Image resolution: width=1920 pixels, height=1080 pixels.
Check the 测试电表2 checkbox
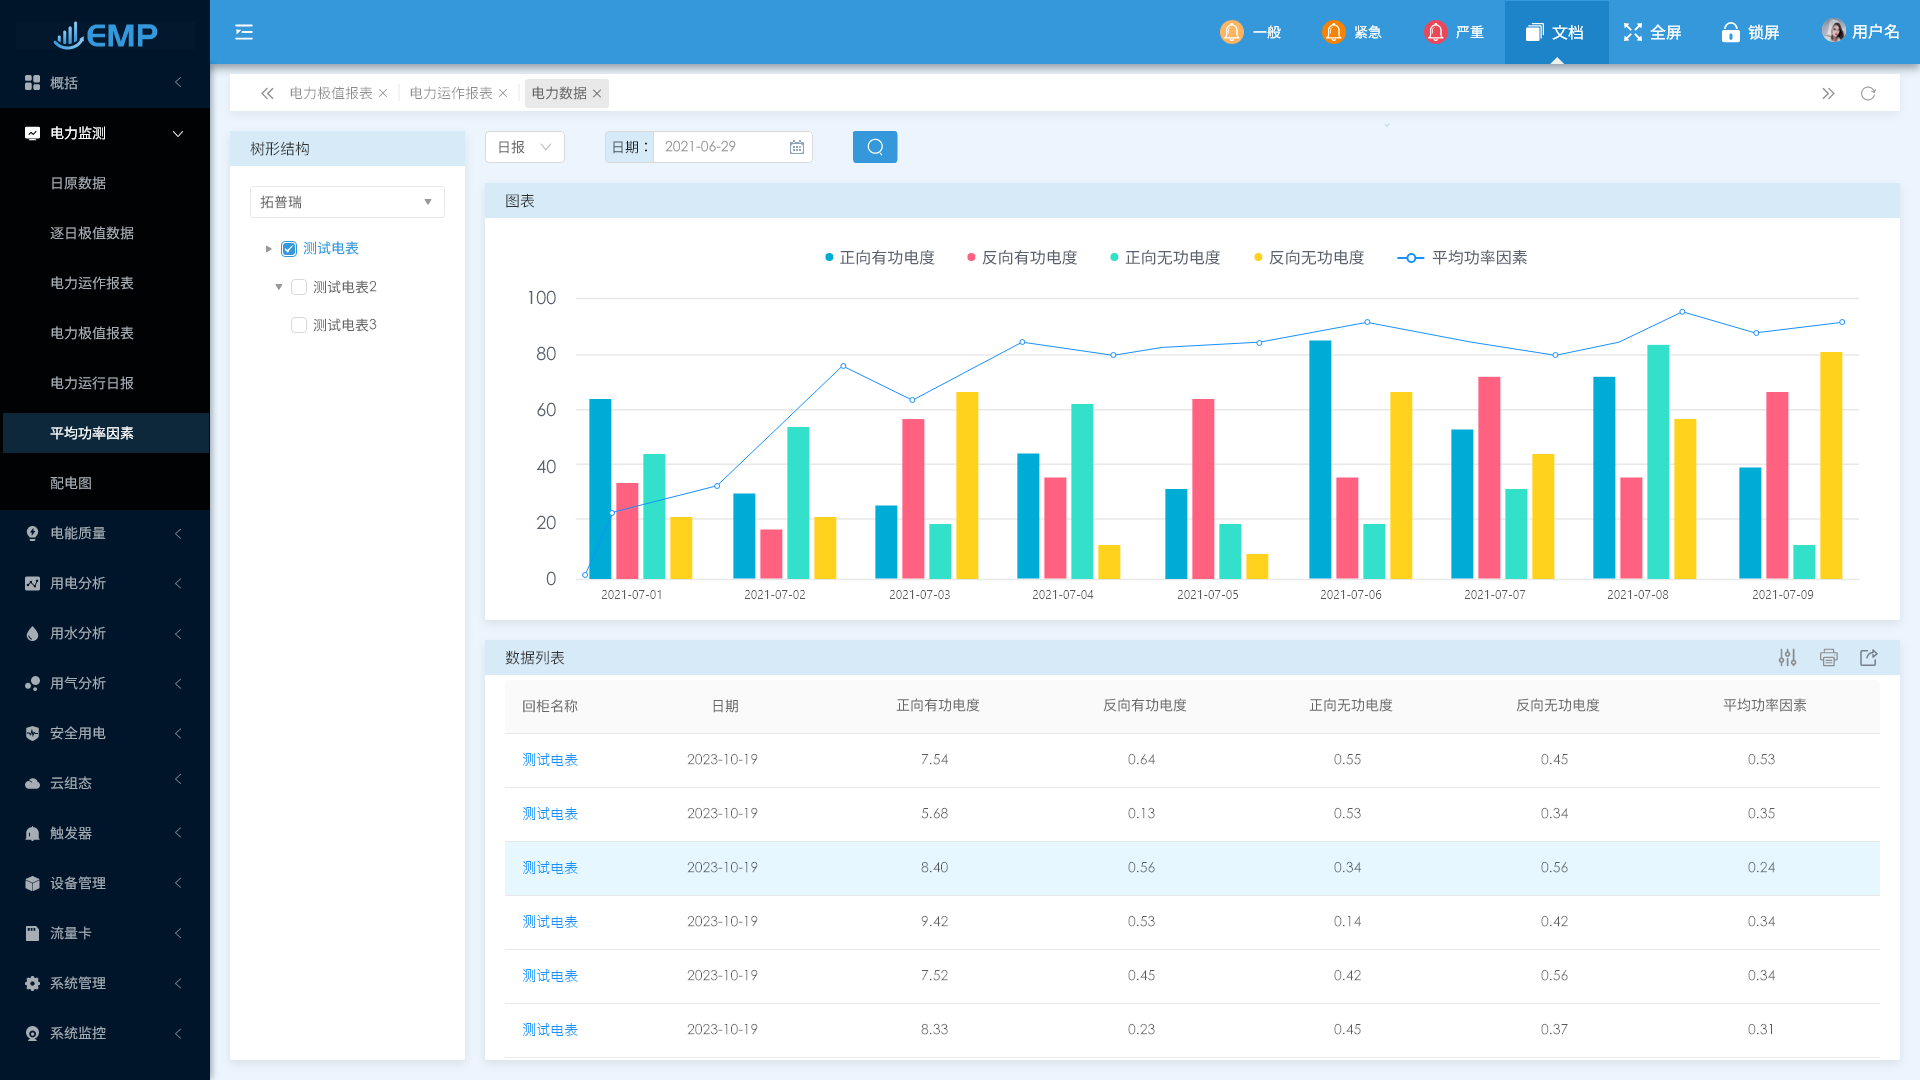coord(298,287)
